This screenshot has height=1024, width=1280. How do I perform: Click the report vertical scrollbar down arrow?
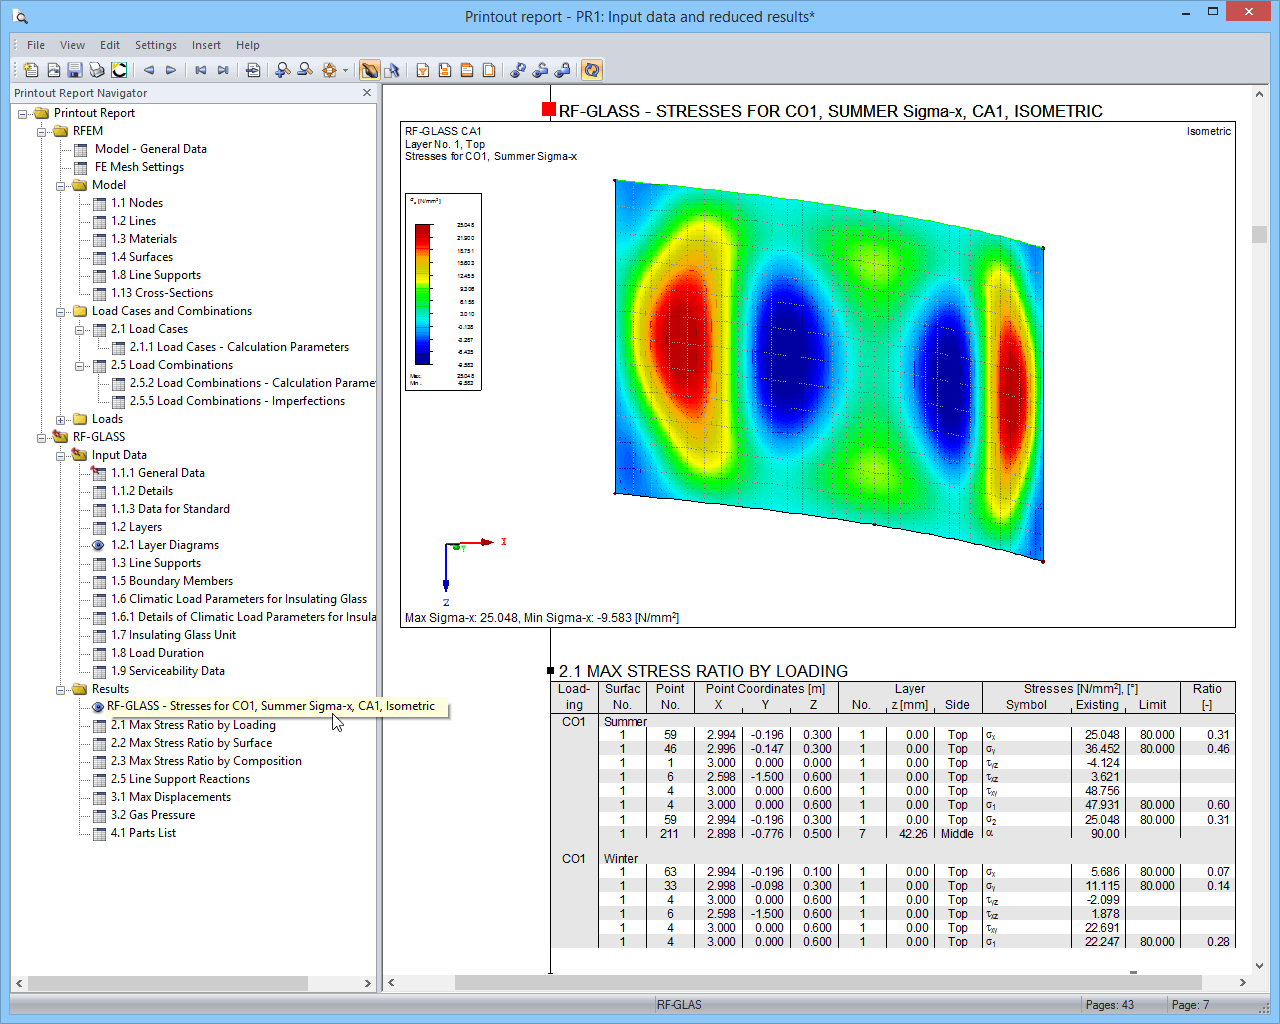1259,966
